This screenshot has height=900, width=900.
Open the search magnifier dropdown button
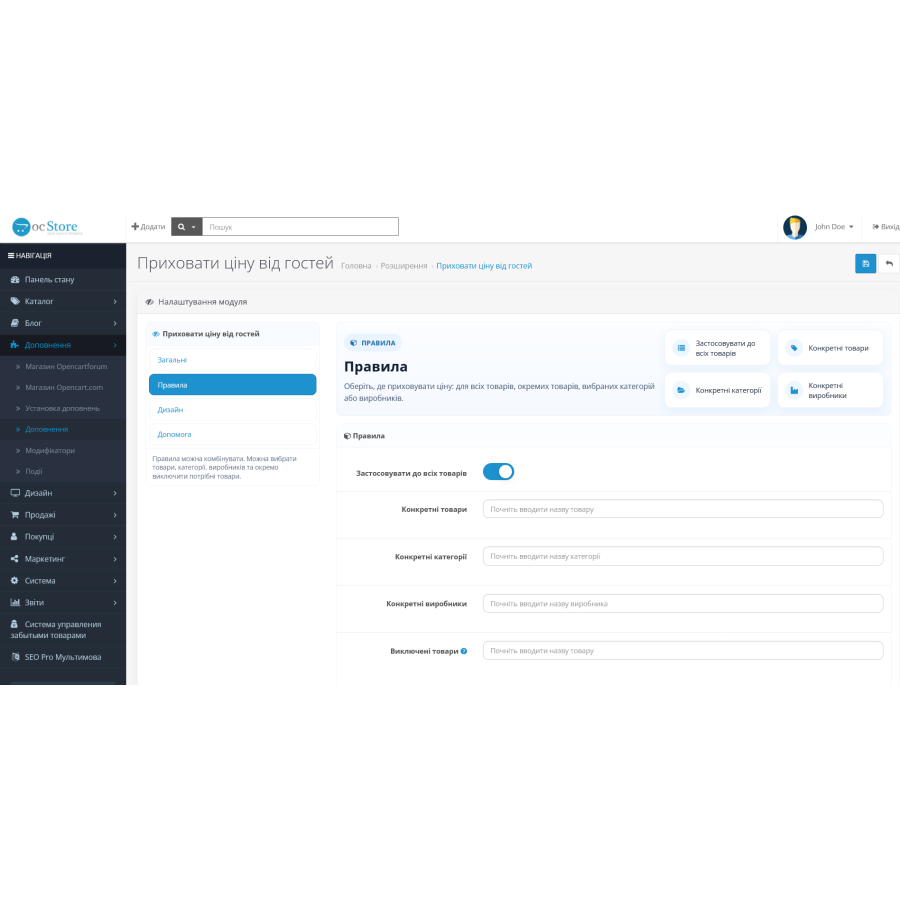point(187,227)
